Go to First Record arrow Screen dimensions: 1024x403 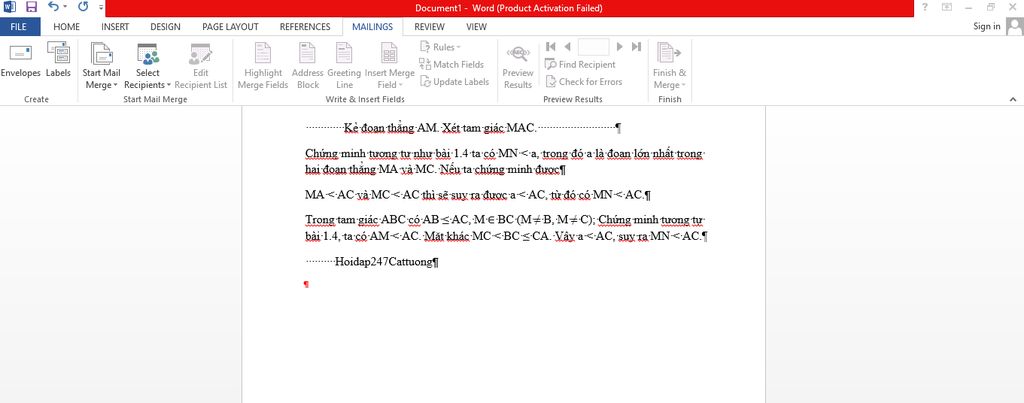click(x=551, y=46)
